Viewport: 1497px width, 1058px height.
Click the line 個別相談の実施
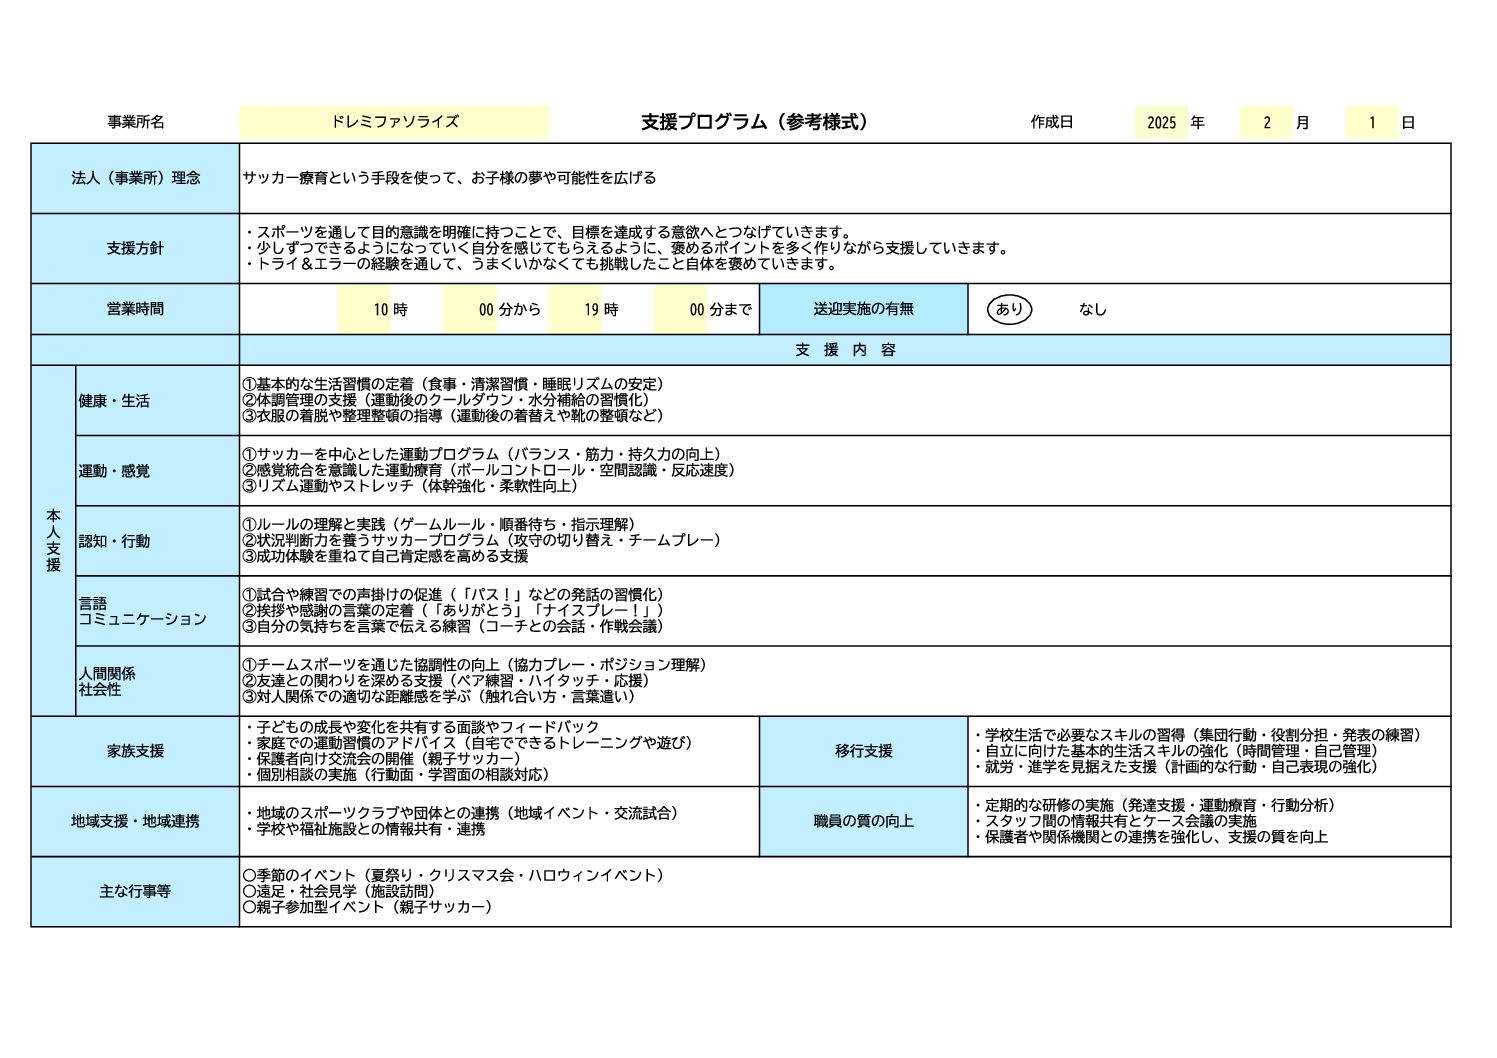click(396, 775)
